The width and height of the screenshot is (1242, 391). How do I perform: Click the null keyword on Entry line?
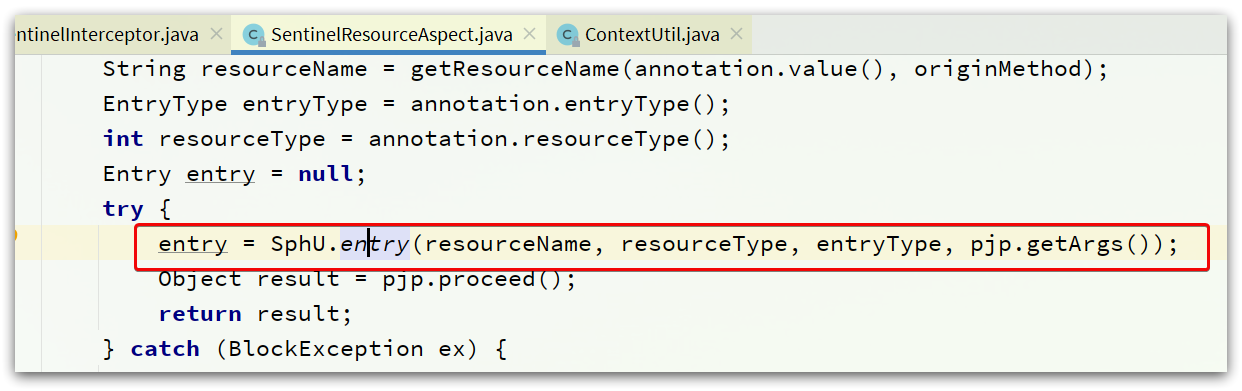click(326, 175)
